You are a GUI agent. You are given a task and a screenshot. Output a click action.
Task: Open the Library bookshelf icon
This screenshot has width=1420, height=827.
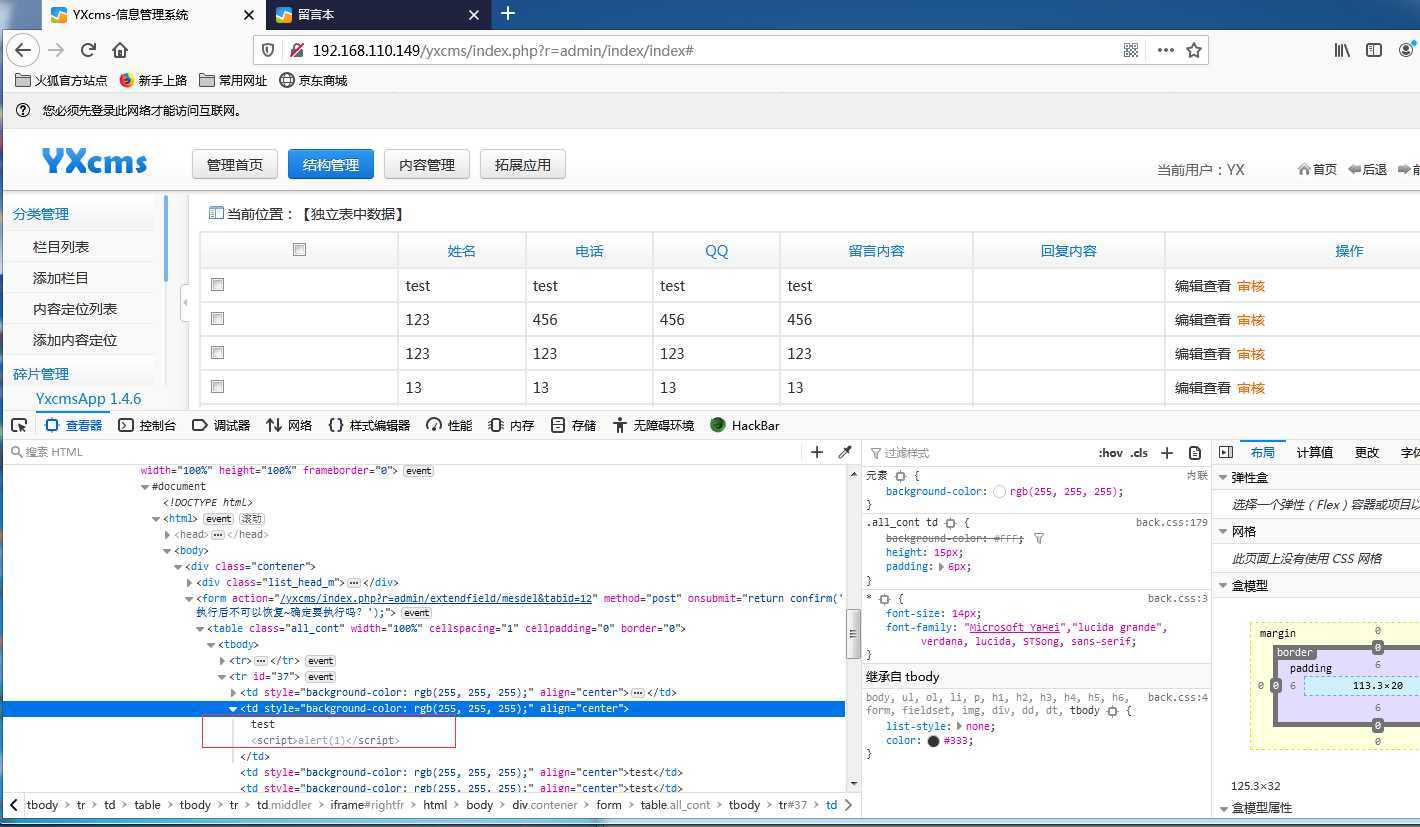1342,50
